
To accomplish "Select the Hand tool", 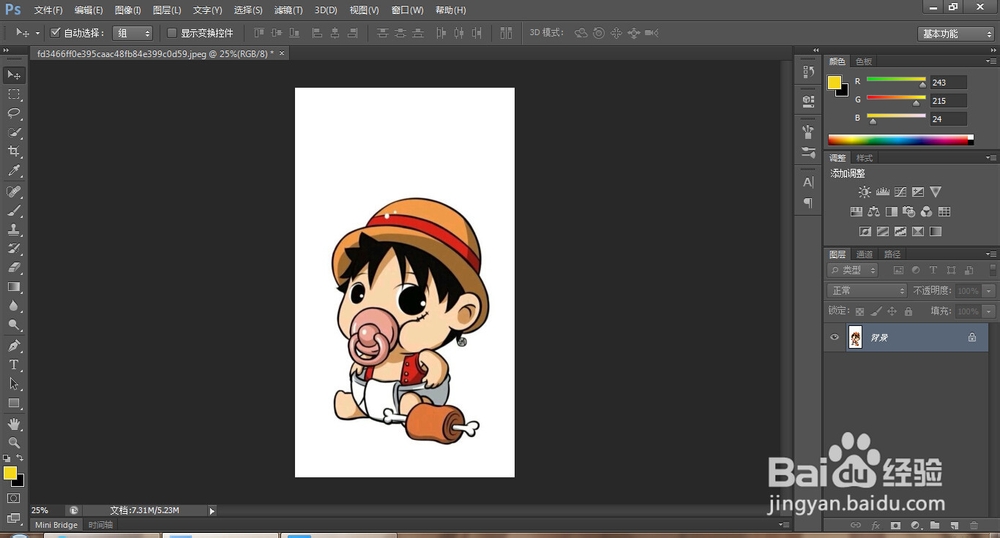I will pyautogui.click(x=13, y=425).
